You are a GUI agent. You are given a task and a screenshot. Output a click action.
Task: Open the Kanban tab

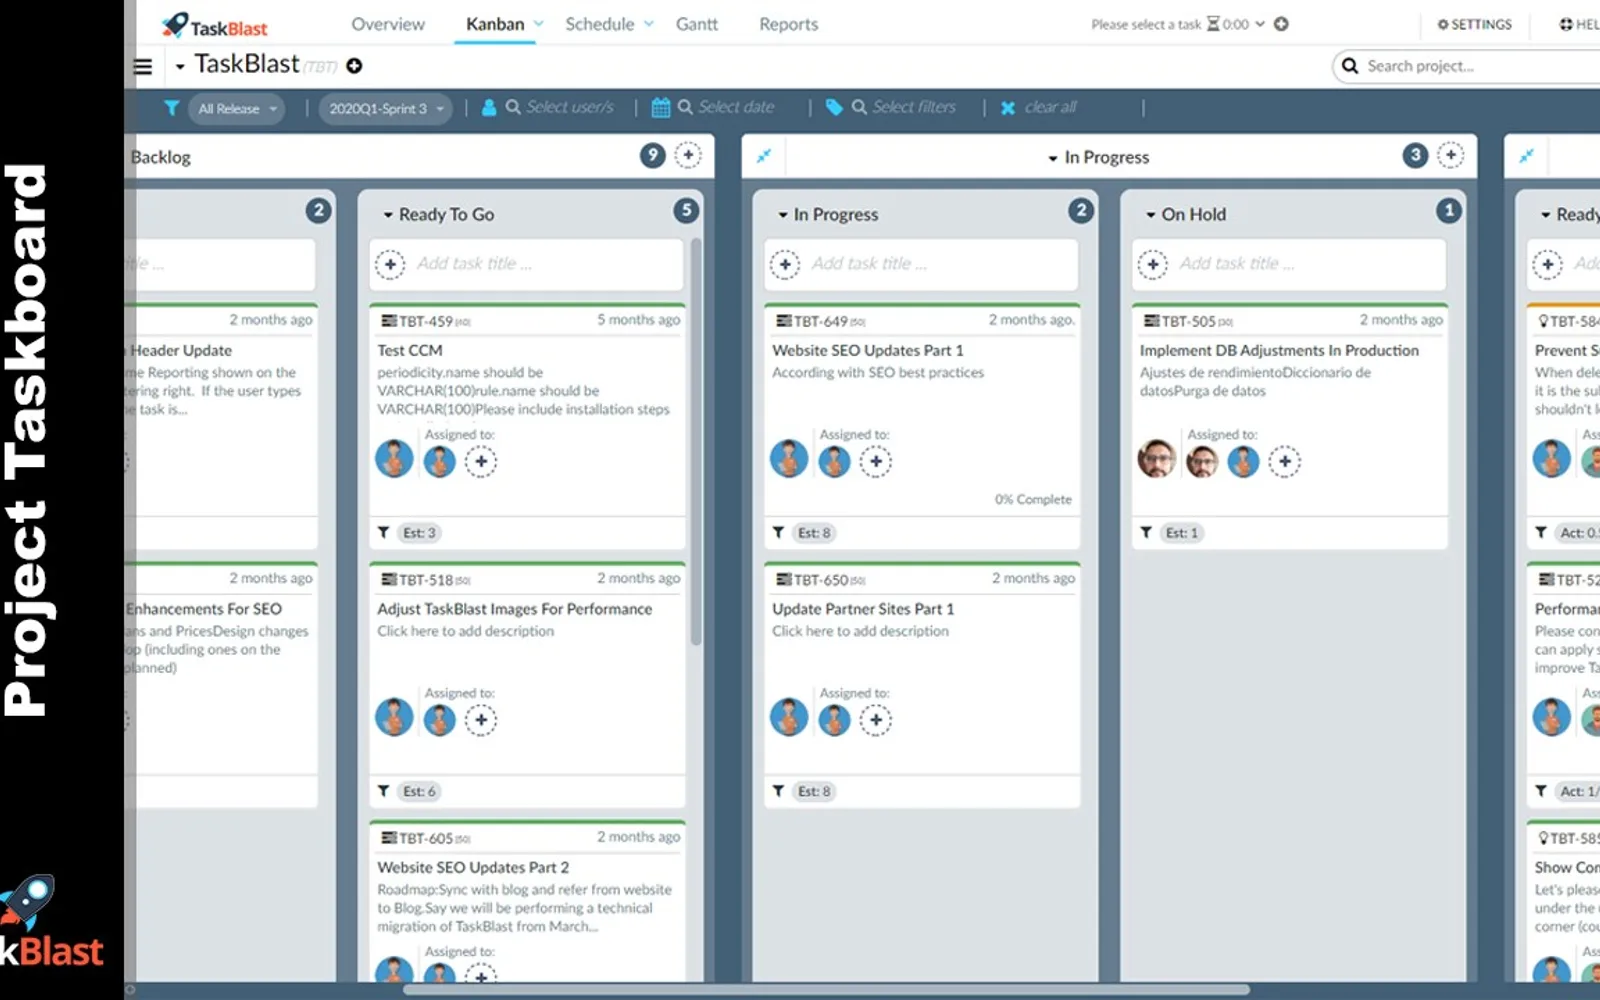[x=495, y=24]
